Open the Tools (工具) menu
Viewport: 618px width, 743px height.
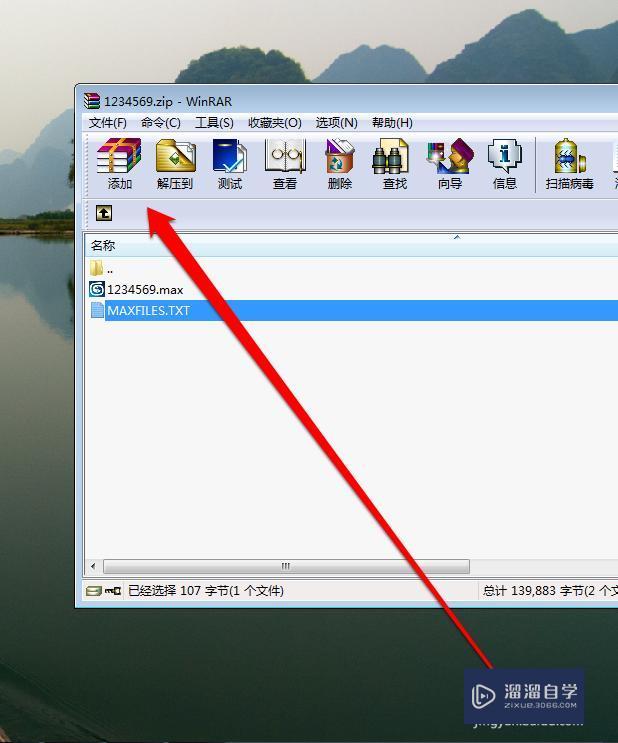214,123
